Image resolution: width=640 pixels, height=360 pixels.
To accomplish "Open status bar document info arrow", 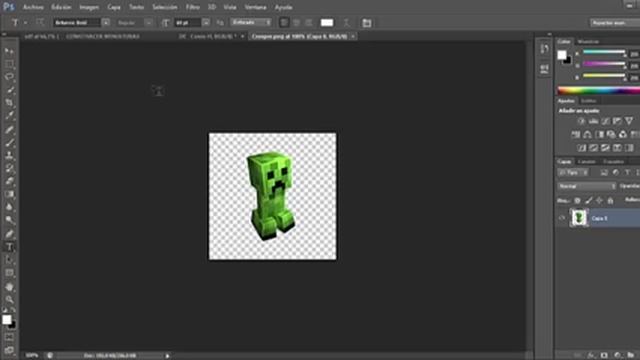I will (x=167, y=356).
